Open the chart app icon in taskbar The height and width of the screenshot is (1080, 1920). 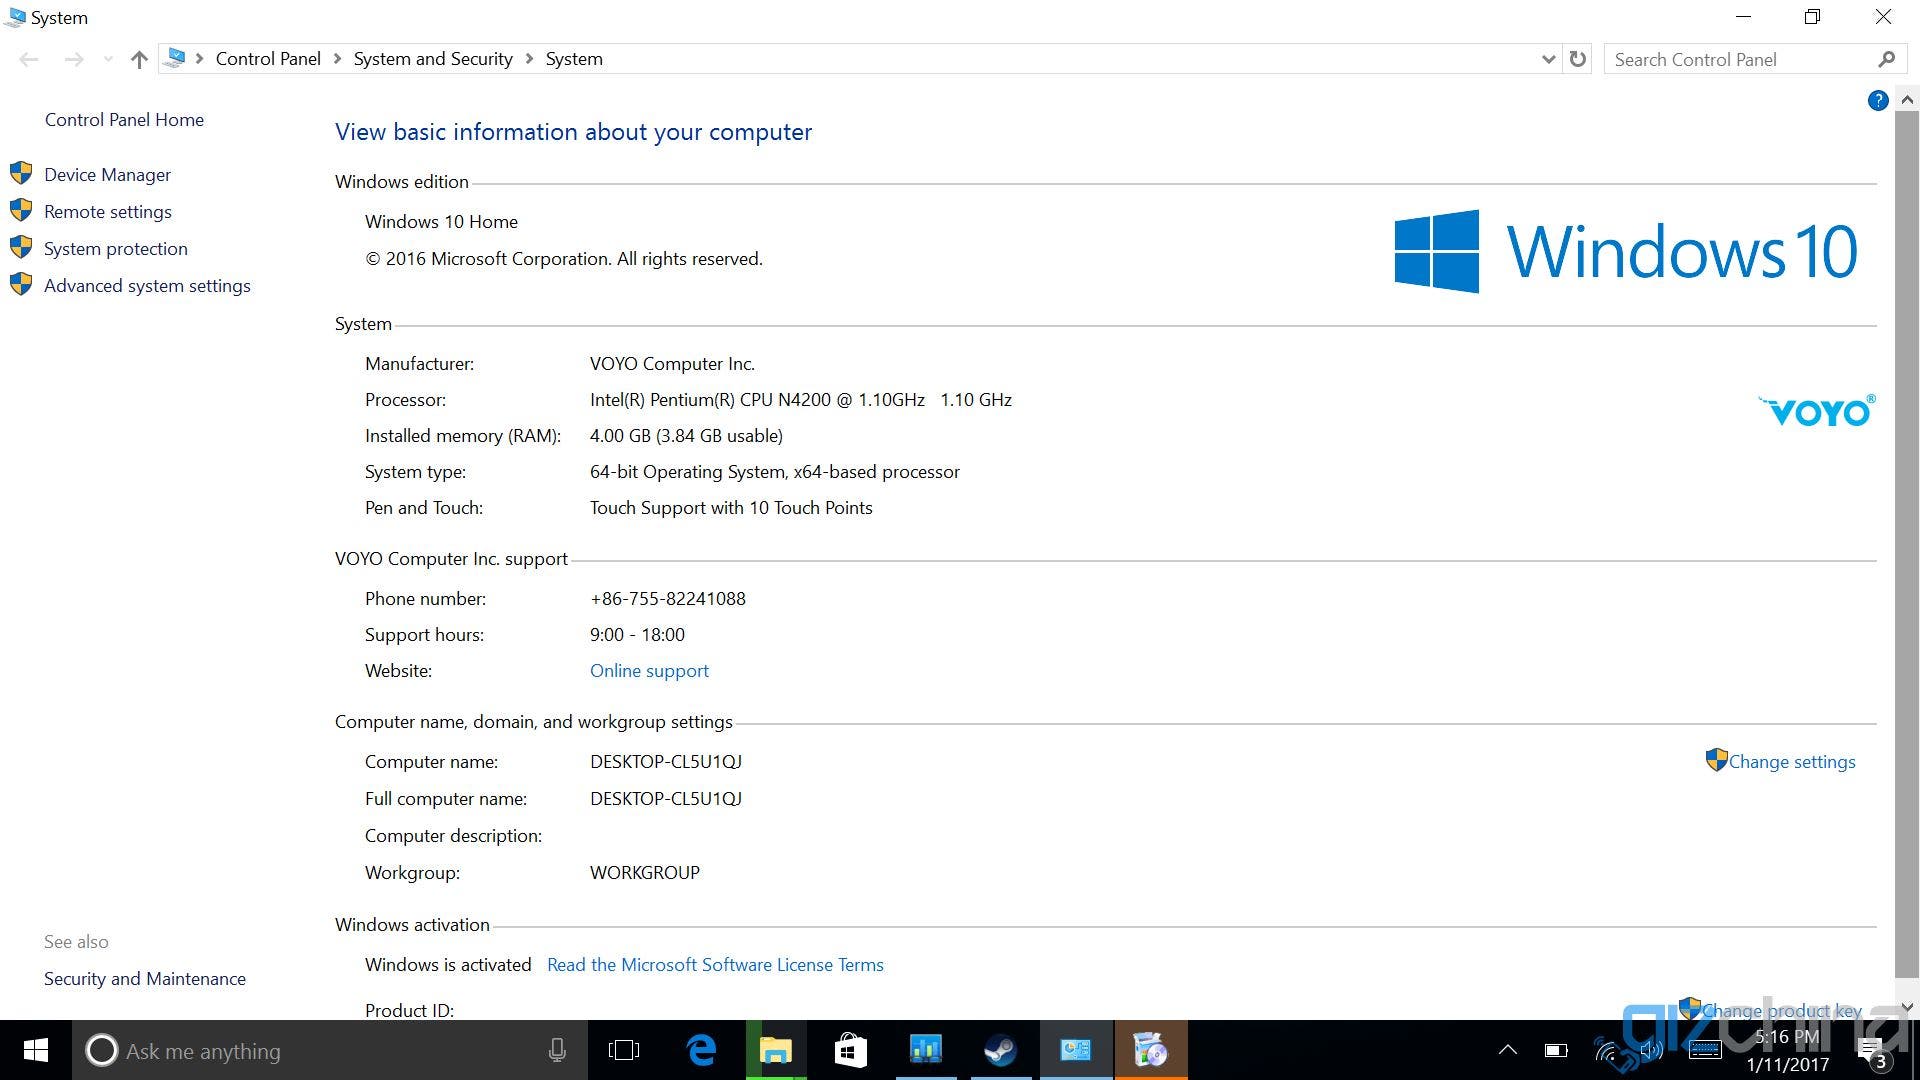click(926, 1051)
